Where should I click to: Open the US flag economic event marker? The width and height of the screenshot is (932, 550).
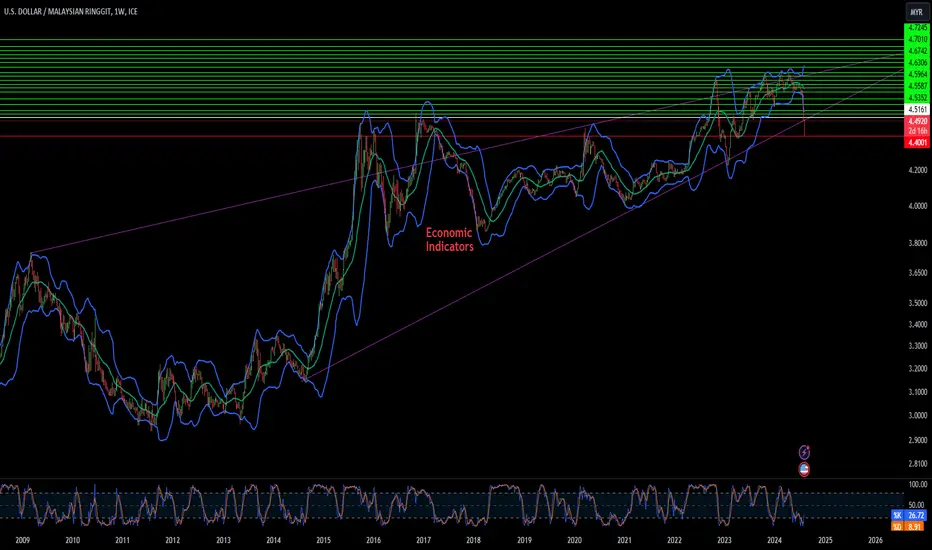[804, 469]
